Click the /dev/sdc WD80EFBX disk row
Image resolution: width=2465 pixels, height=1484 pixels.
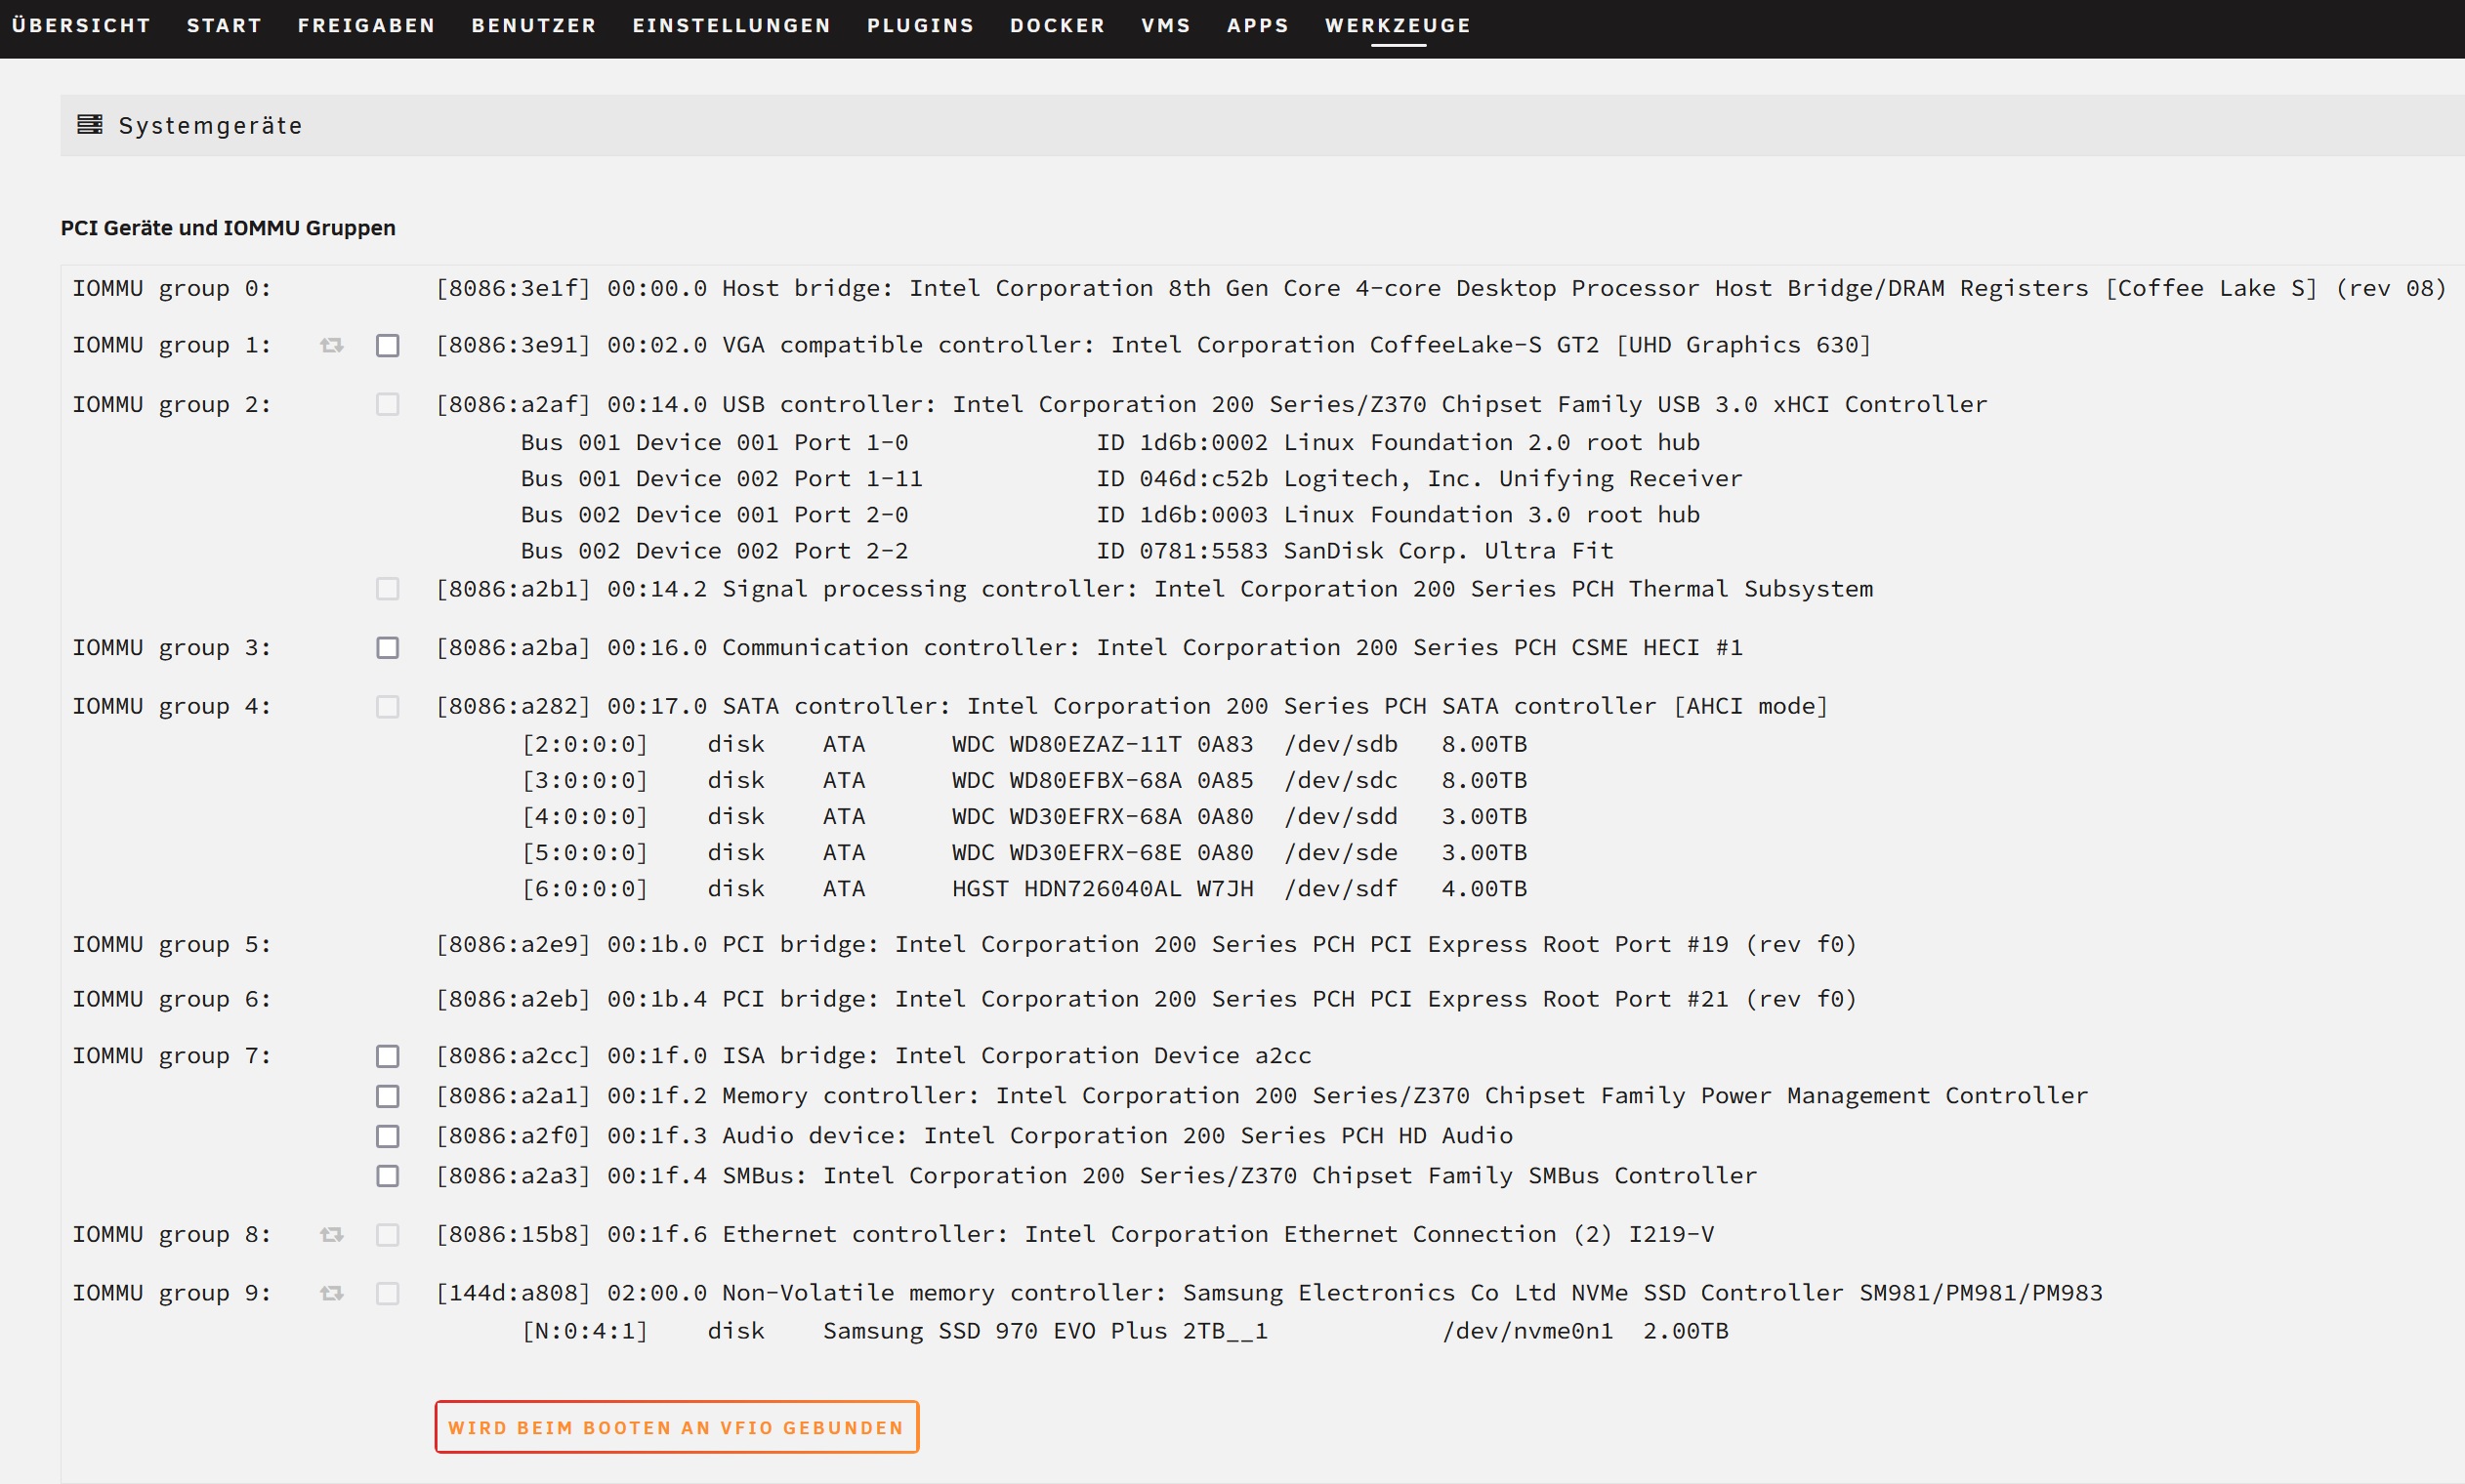(x=1025, y=780)
